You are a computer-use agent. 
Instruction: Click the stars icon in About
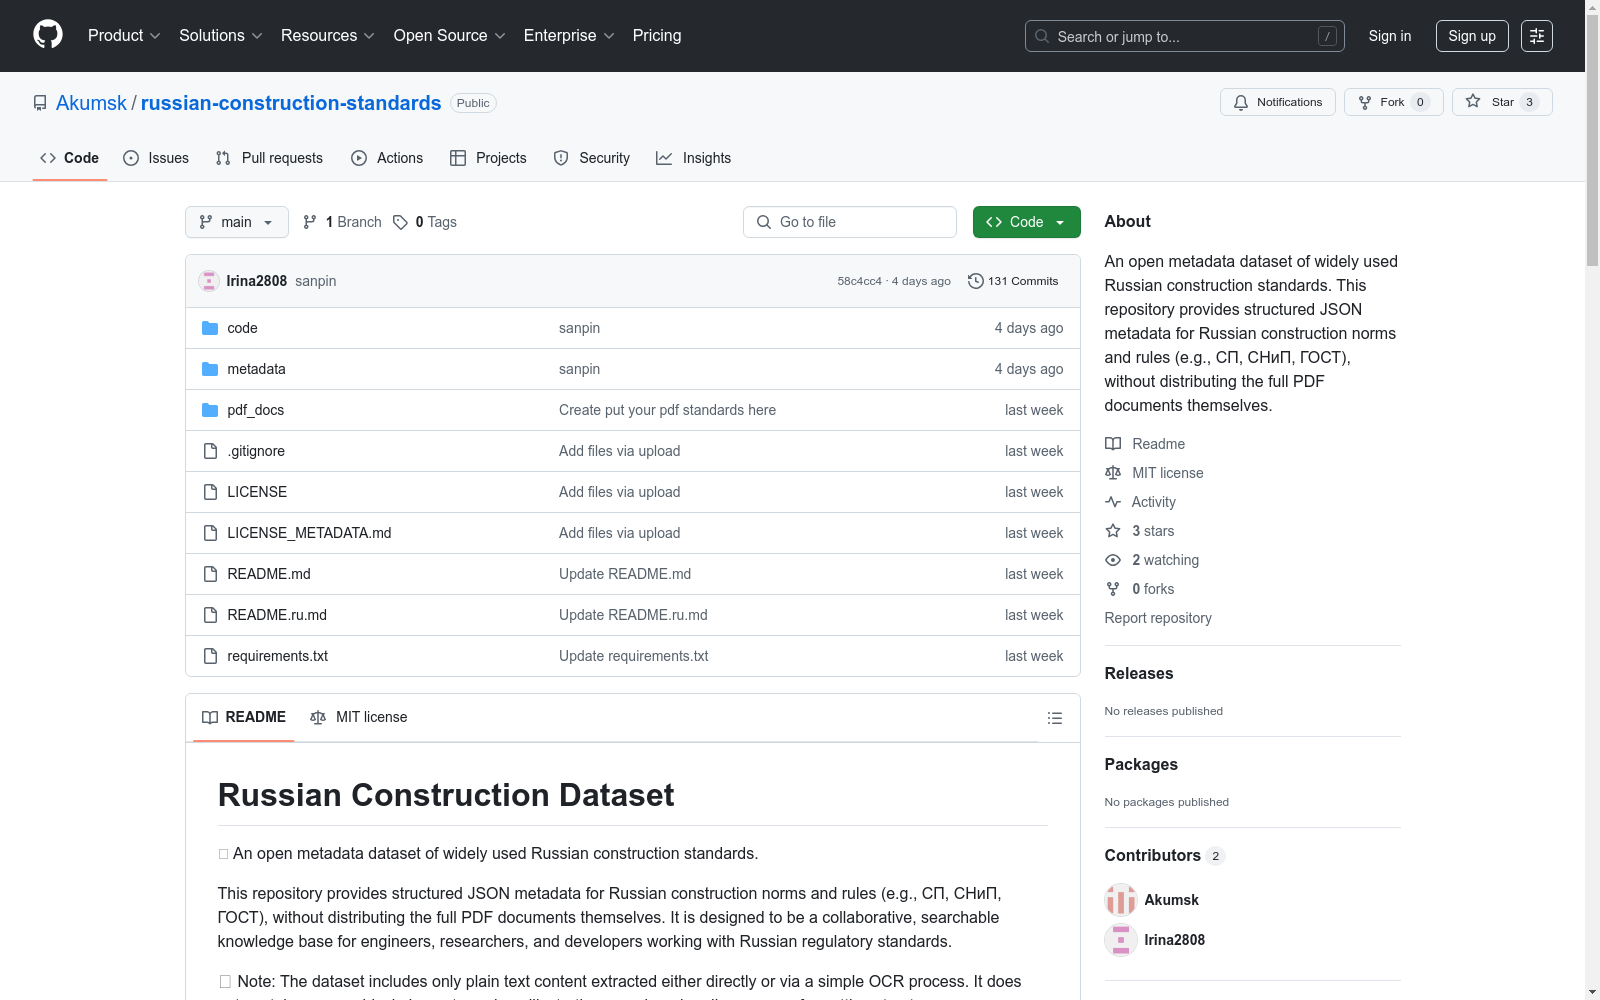pos(1113,531)
